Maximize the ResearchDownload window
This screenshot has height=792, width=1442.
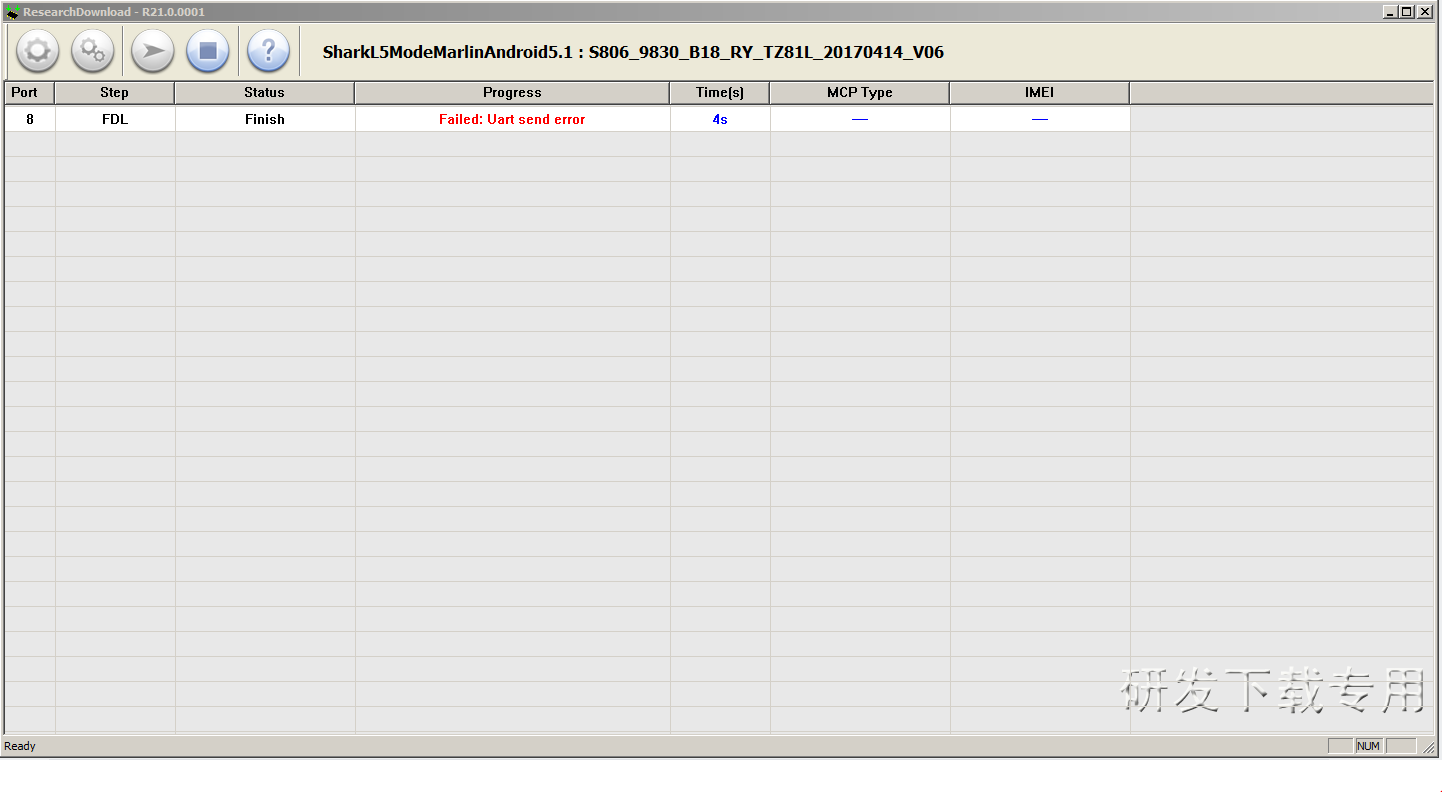coord(1406,12)
